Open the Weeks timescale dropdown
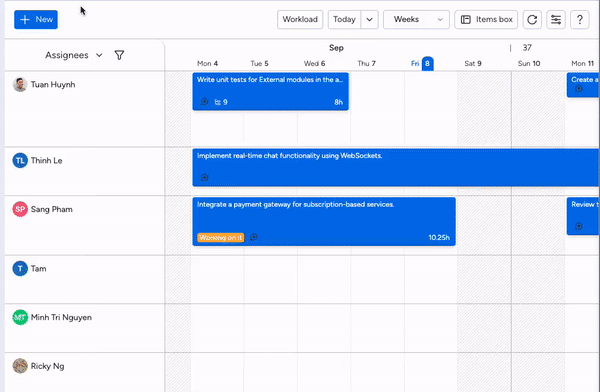The width and height of the screenshot is (600, 392). [416, 20]
